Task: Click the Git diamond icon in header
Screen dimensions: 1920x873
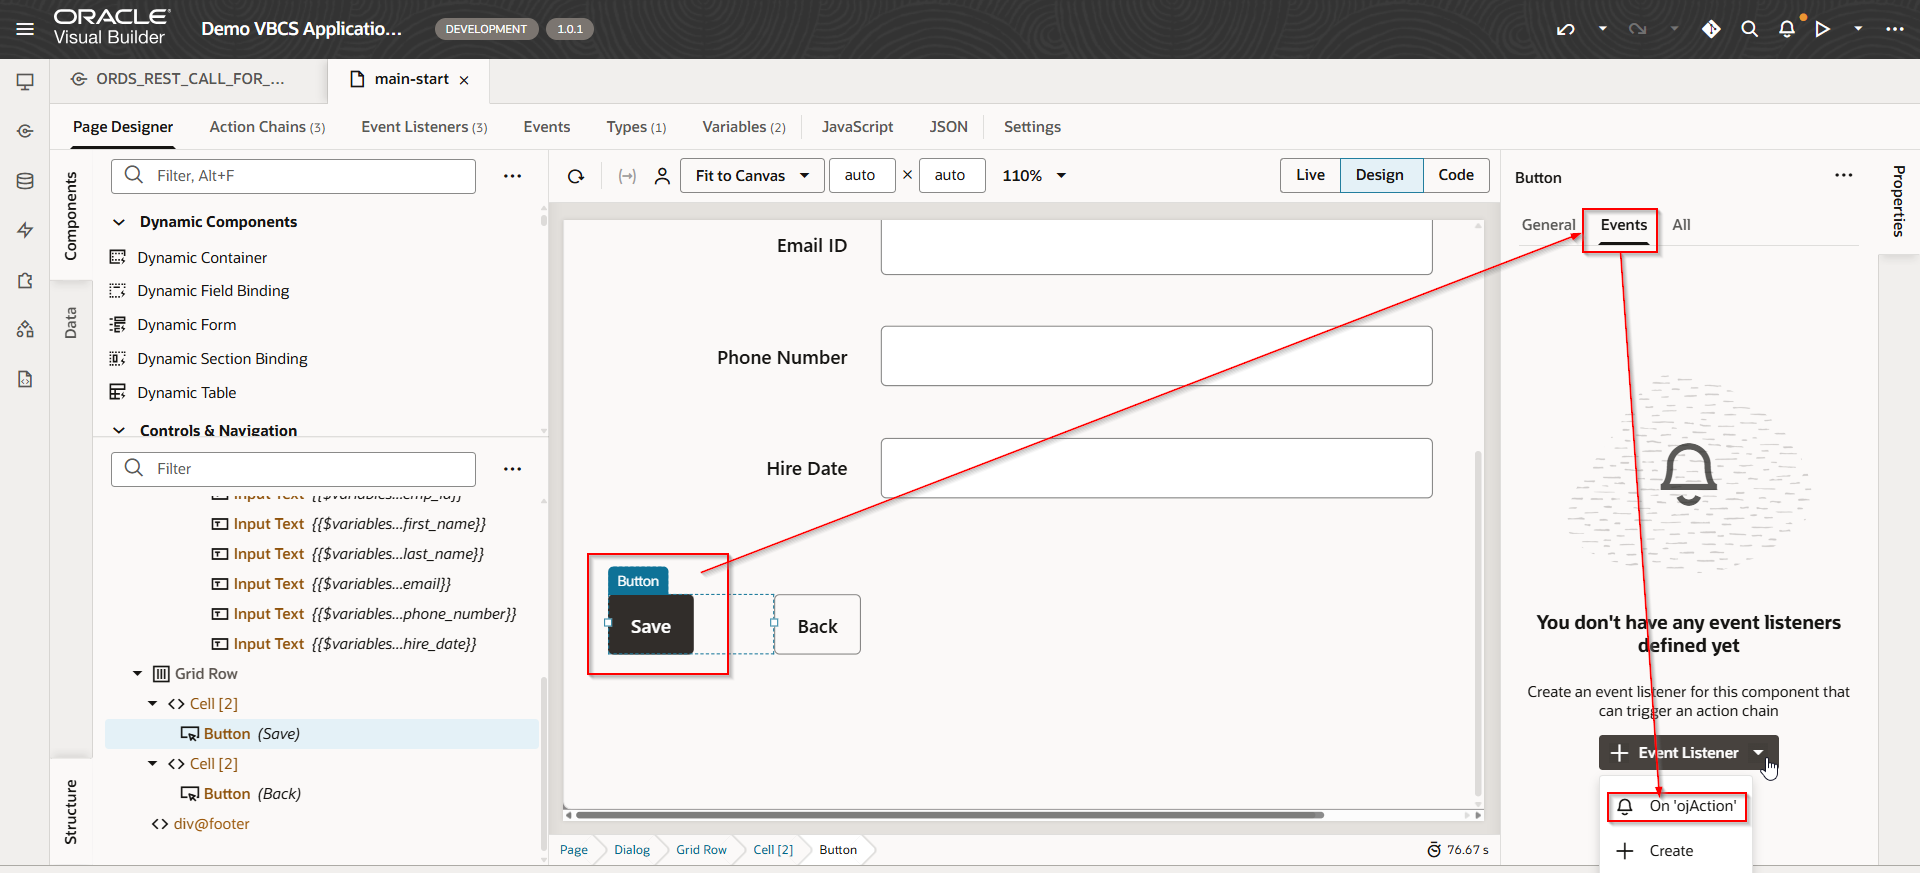Action: point(1711,29)
